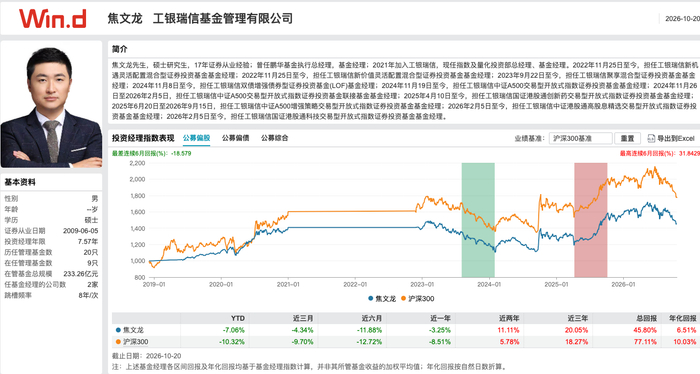Click 工银瑞信基金管理有限公司 company name
The height and width of the screenshot is (374, 700).
click(x=223, y=18)
